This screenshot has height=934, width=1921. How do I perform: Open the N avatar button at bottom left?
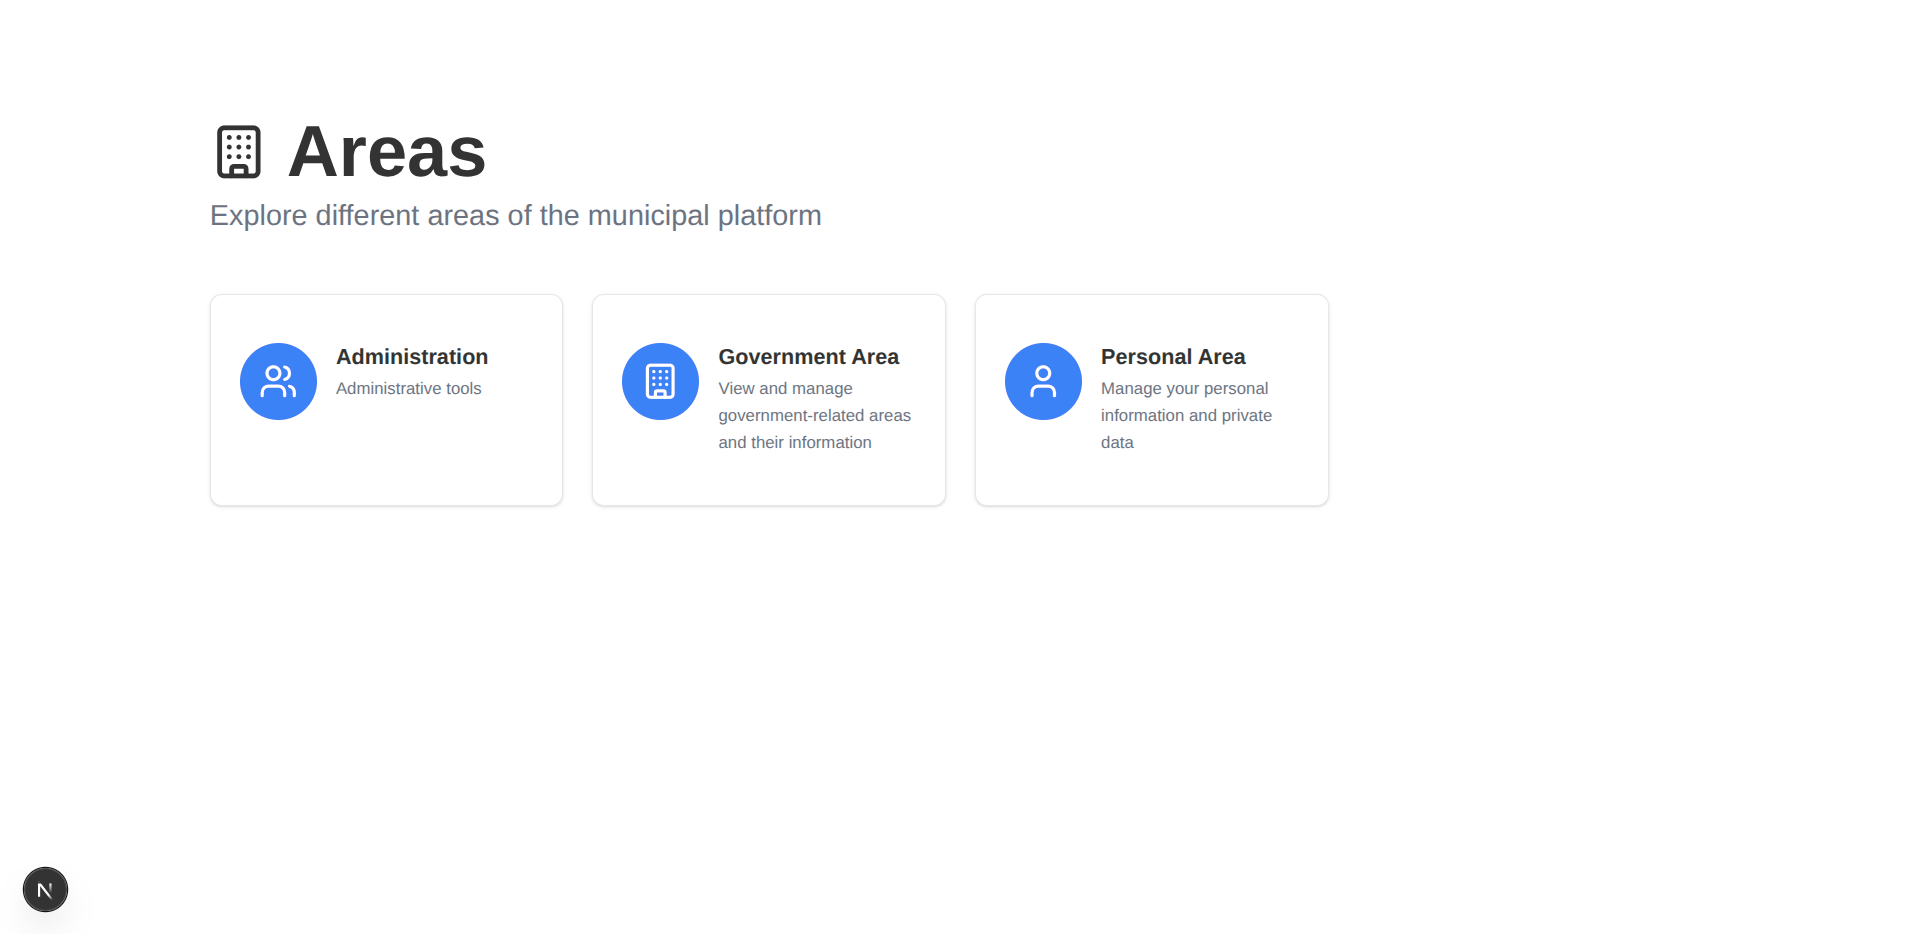45,889
